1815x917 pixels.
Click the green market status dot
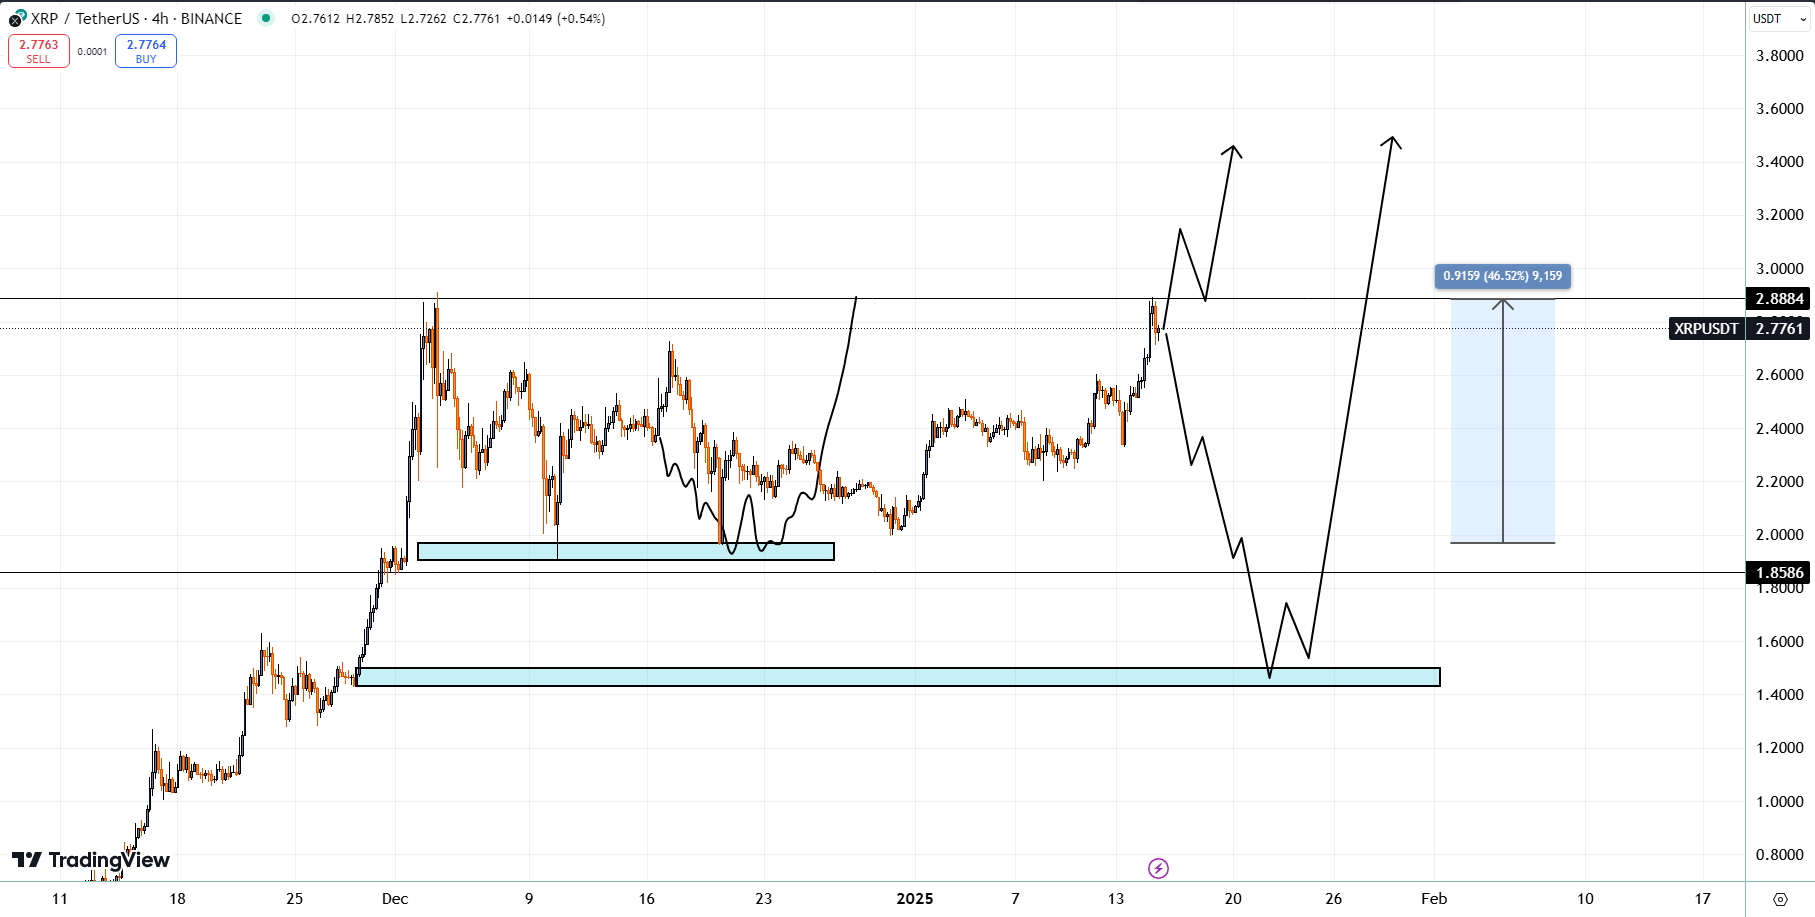pyautogui.click(x=266, y=18)
